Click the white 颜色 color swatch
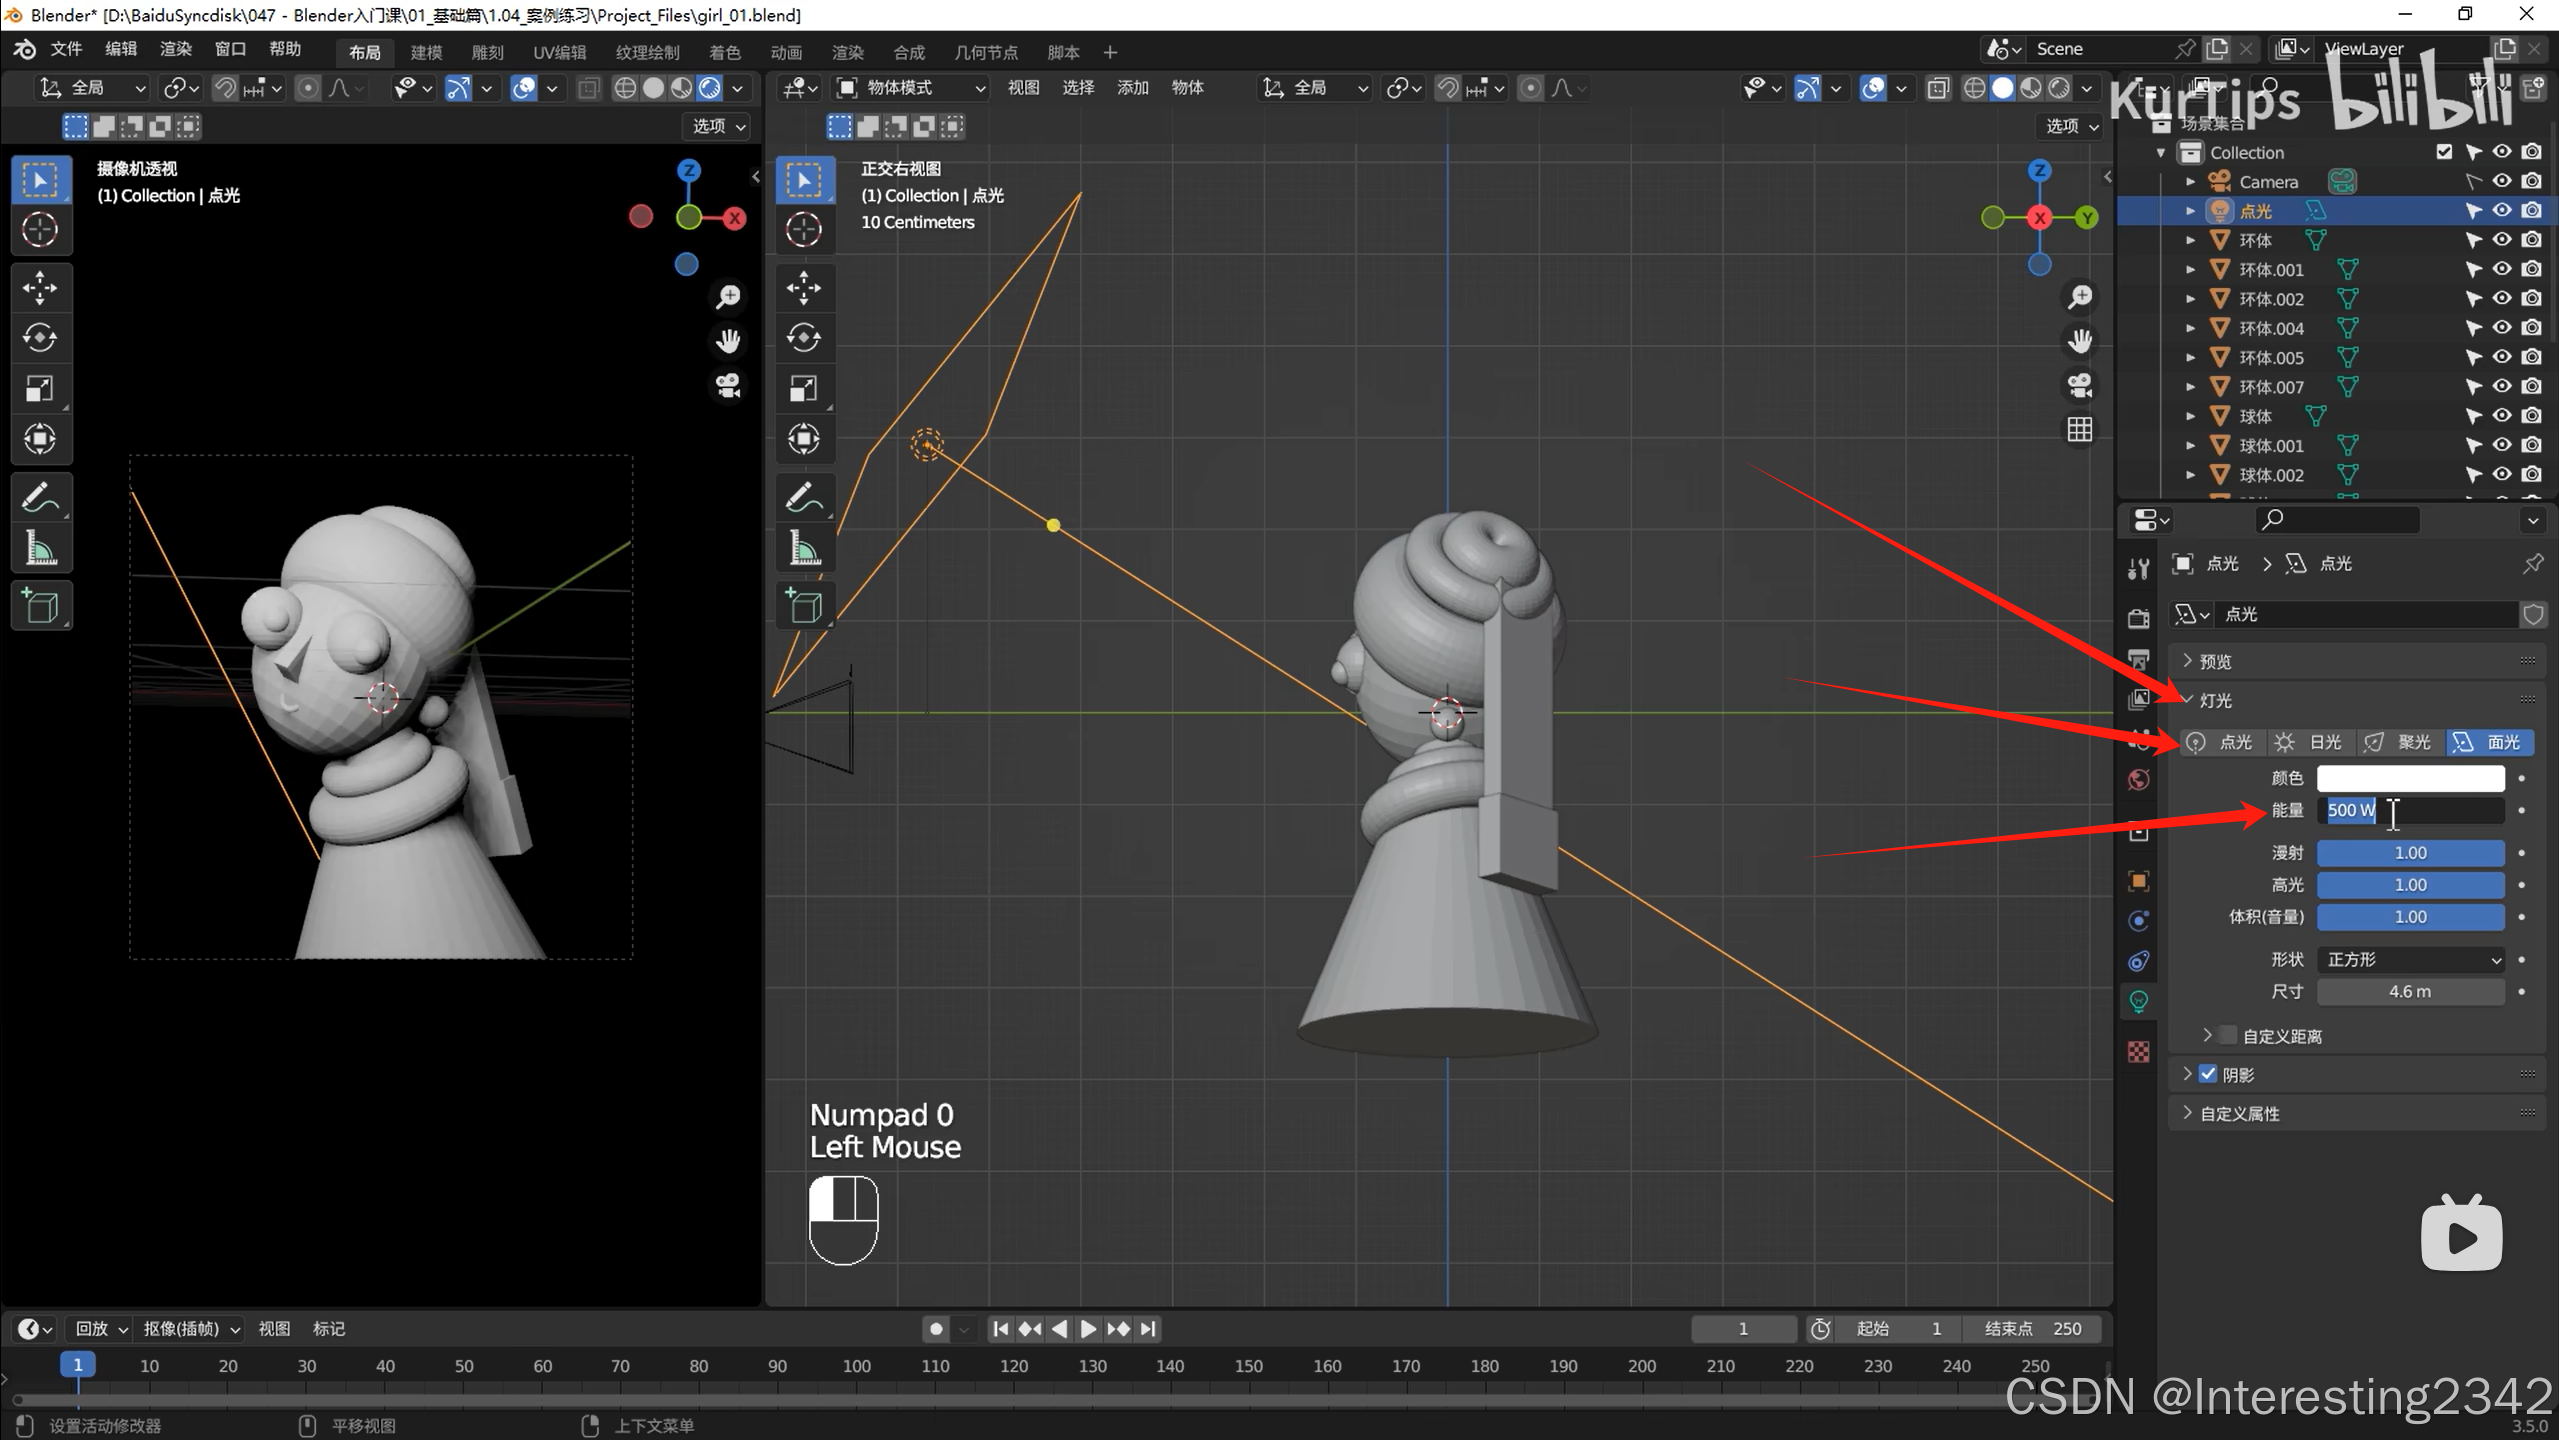 (2410, 778)
